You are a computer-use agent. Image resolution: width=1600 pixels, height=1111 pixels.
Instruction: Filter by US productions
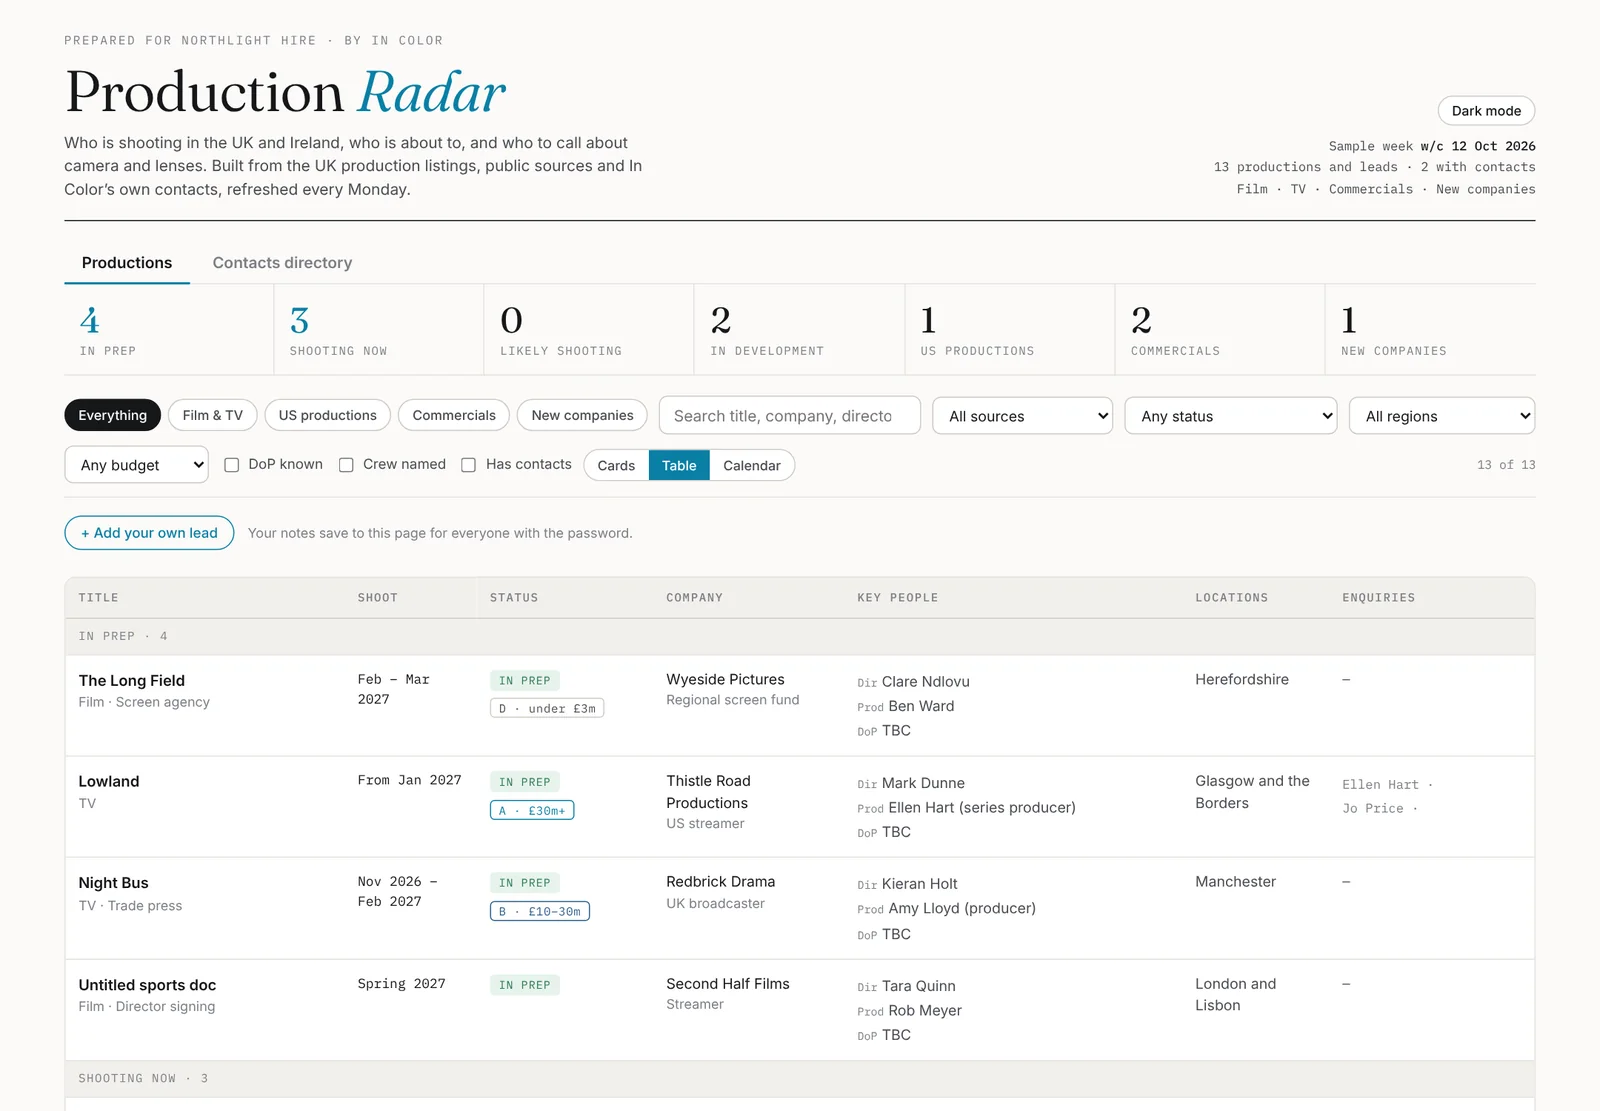coord(327,415)
